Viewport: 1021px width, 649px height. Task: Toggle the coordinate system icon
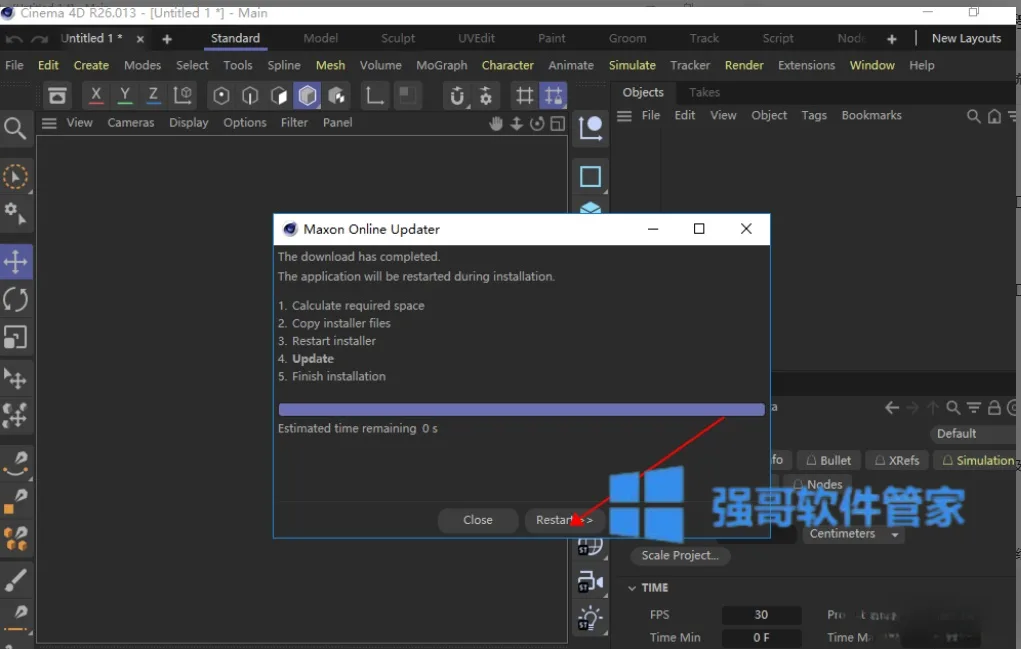coord(182,96)
